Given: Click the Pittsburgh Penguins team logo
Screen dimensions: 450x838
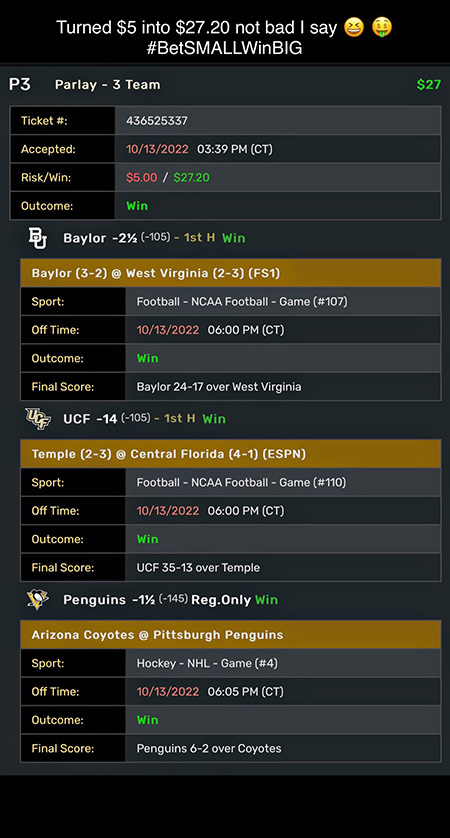Looking at the screenshot, I should click(x=37, y=599).
